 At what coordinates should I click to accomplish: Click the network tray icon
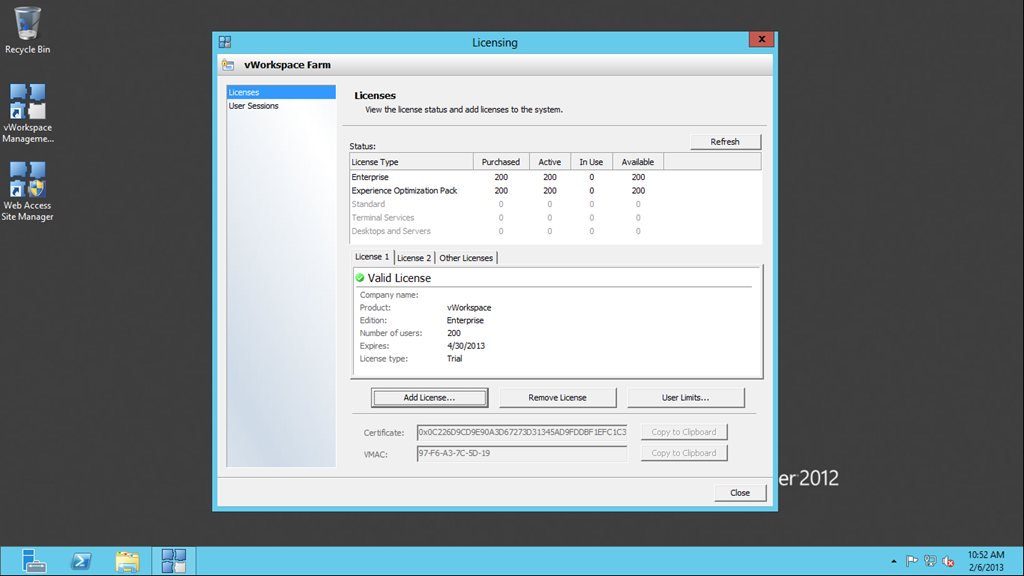click(x=930, y=561)
